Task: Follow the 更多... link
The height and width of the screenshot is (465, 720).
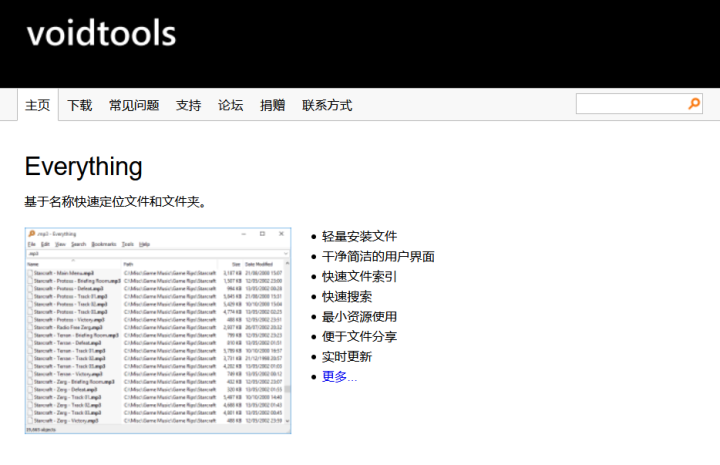Action: pos(339,376)
